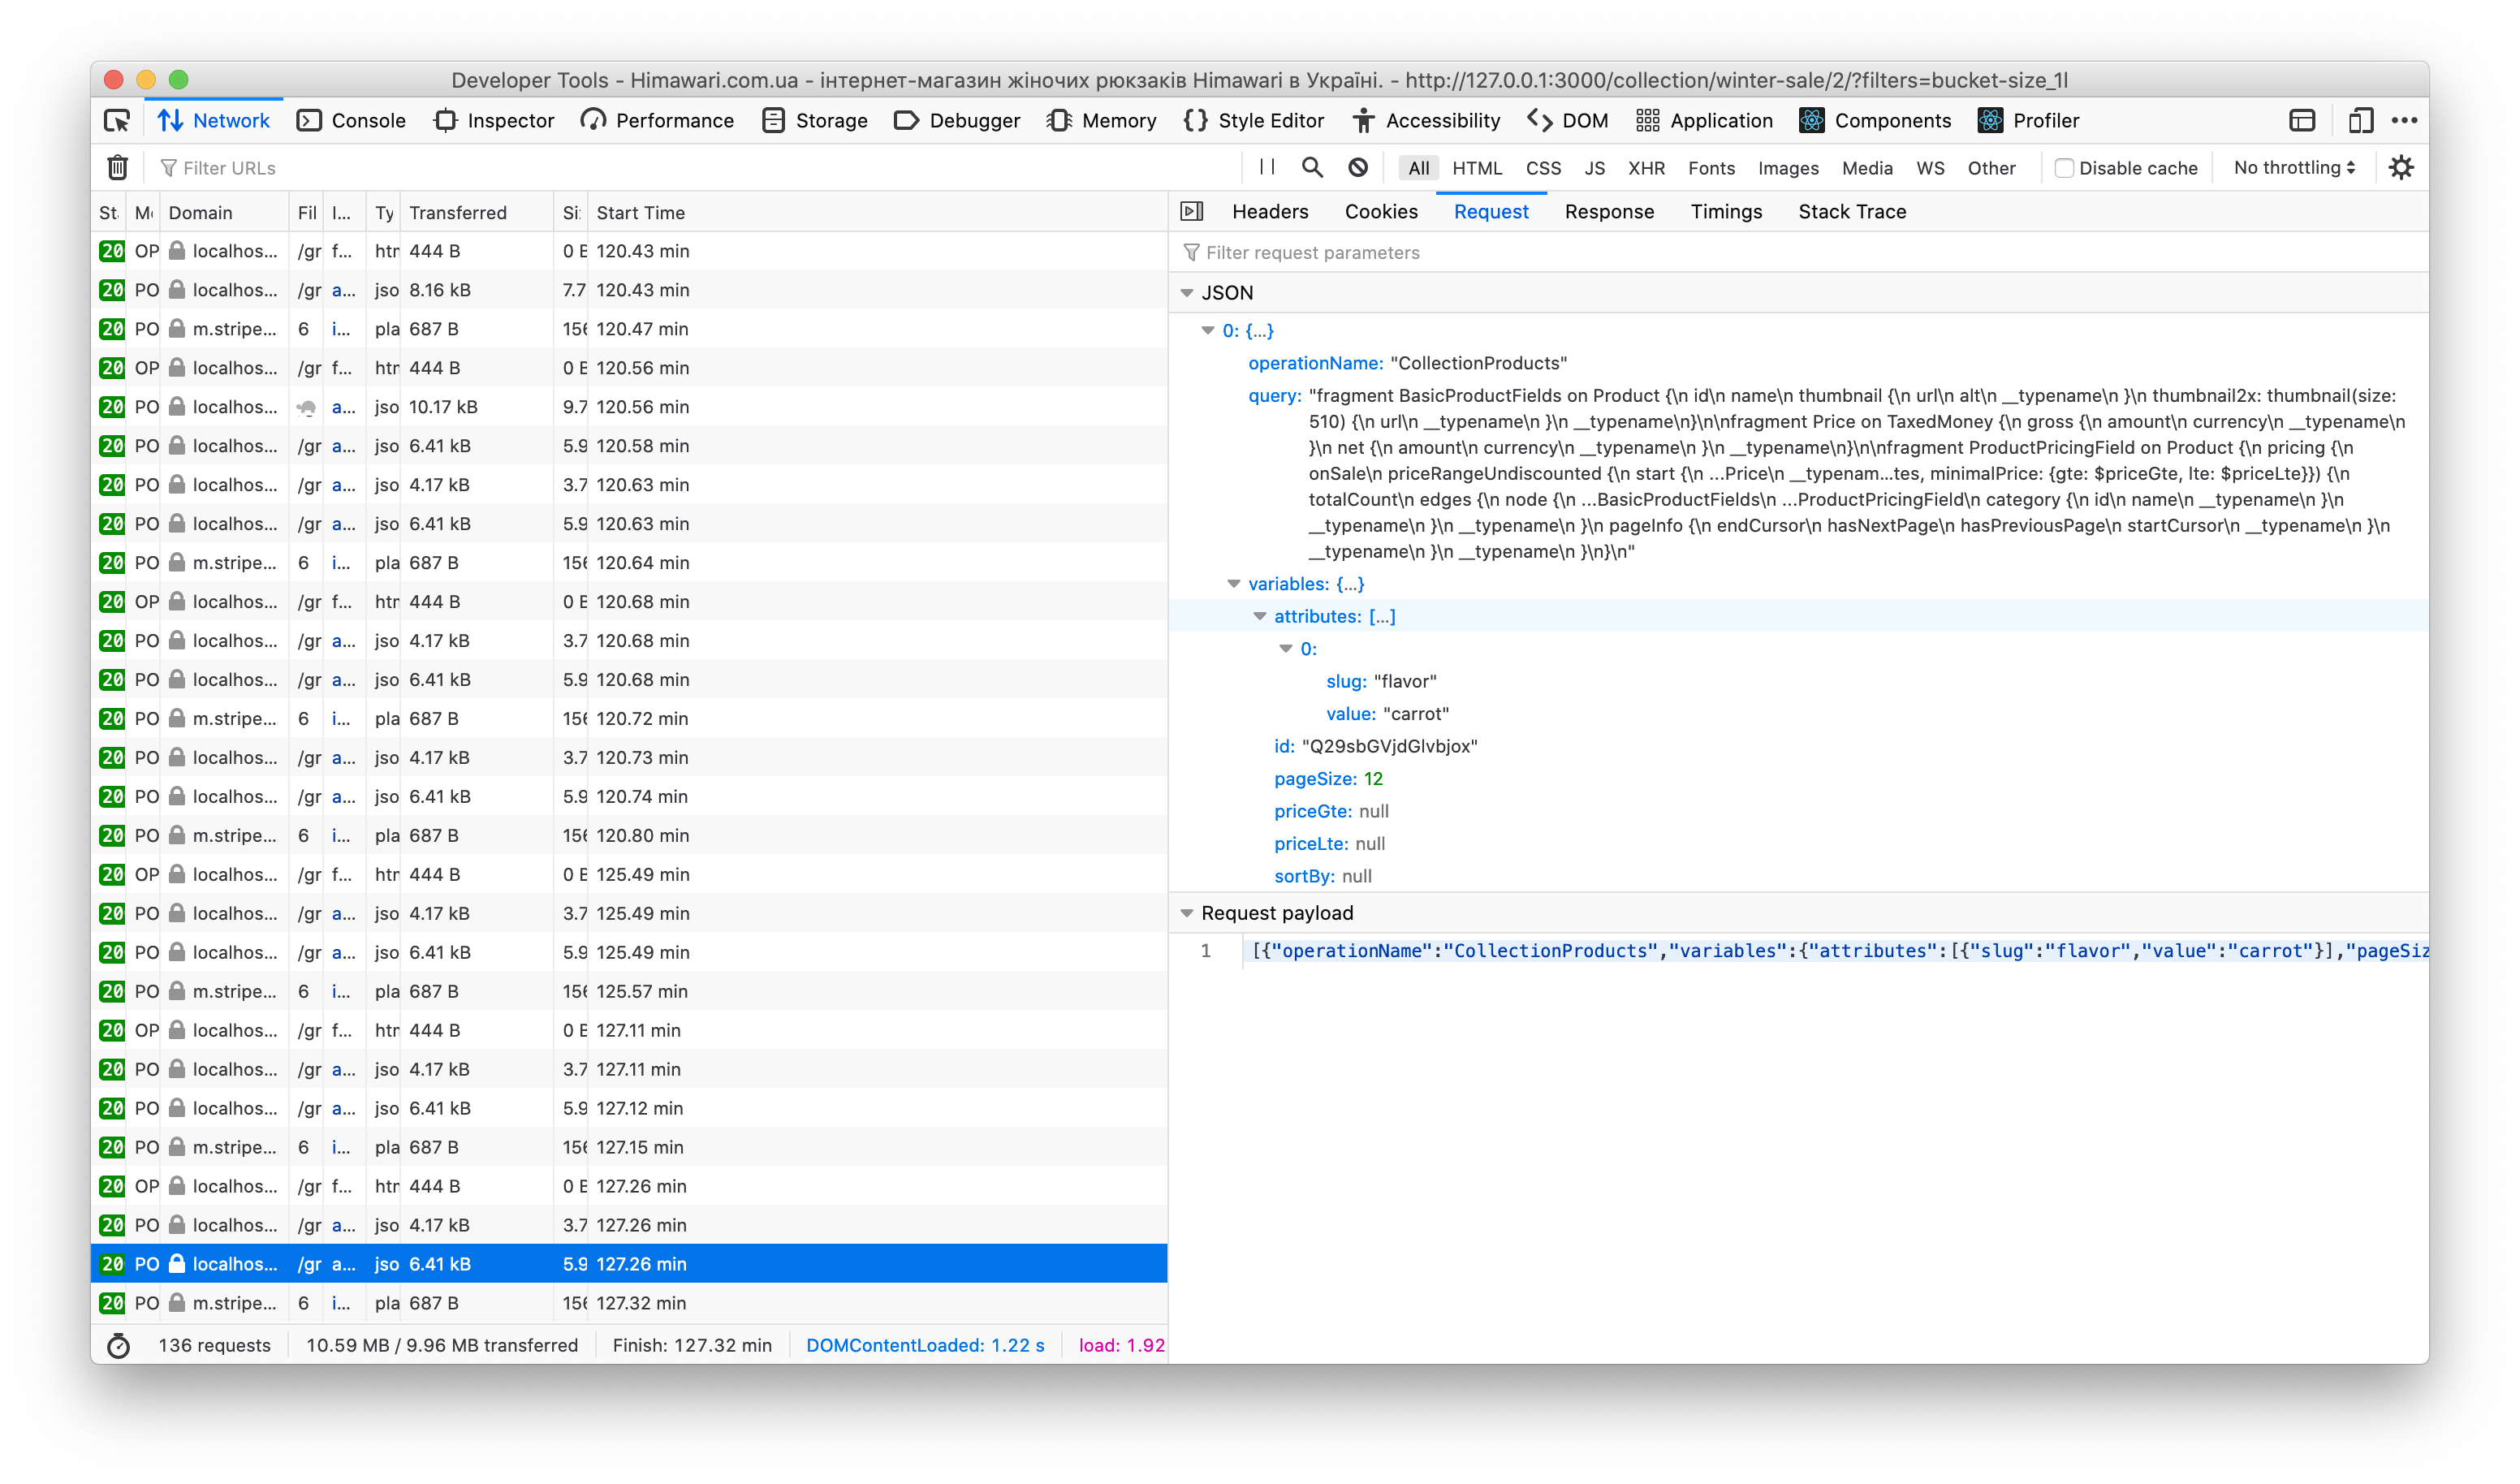Clear all network requests with trash icon
This screenshot has height=1484, width=2520.
117,167
